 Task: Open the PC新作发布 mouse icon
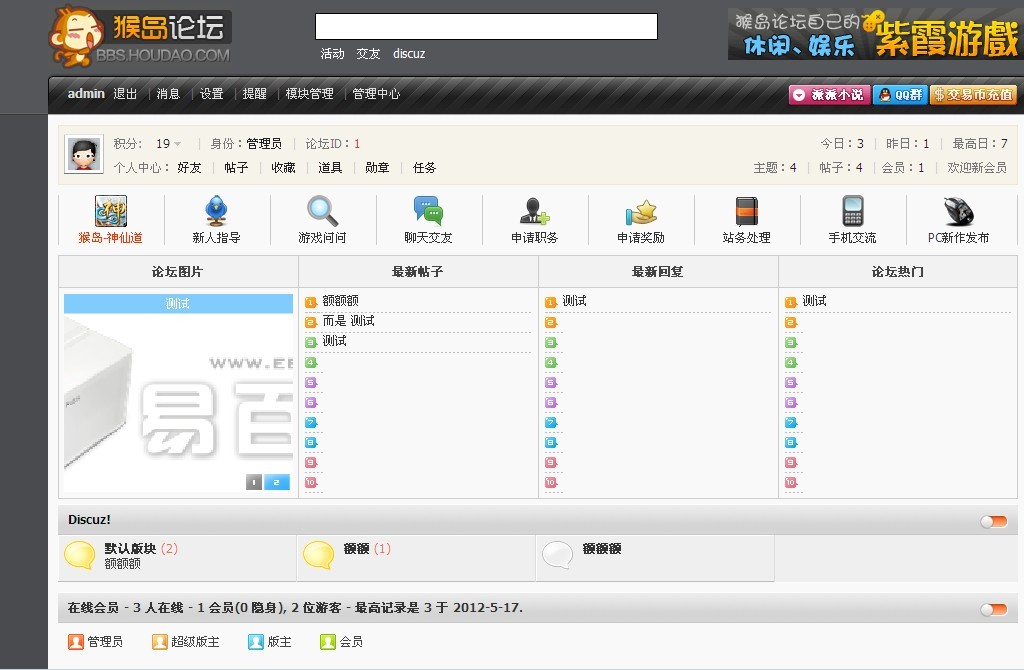click(x=958, y=212)
